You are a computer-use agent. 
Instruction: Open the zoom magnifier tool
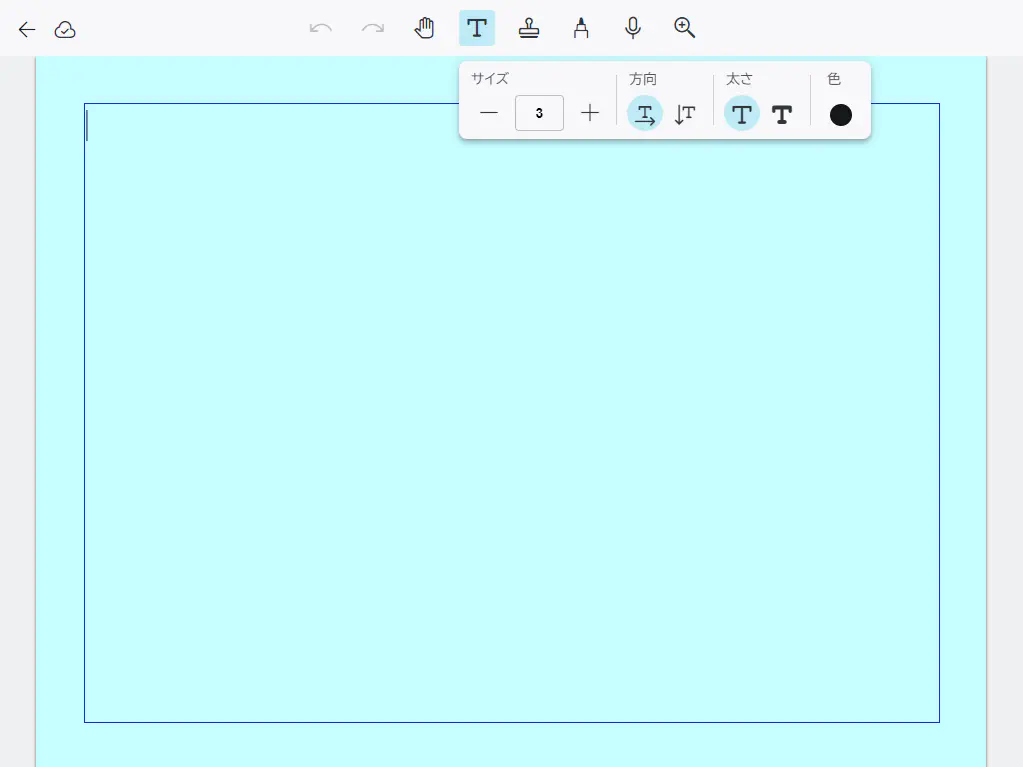click(685, 28)
